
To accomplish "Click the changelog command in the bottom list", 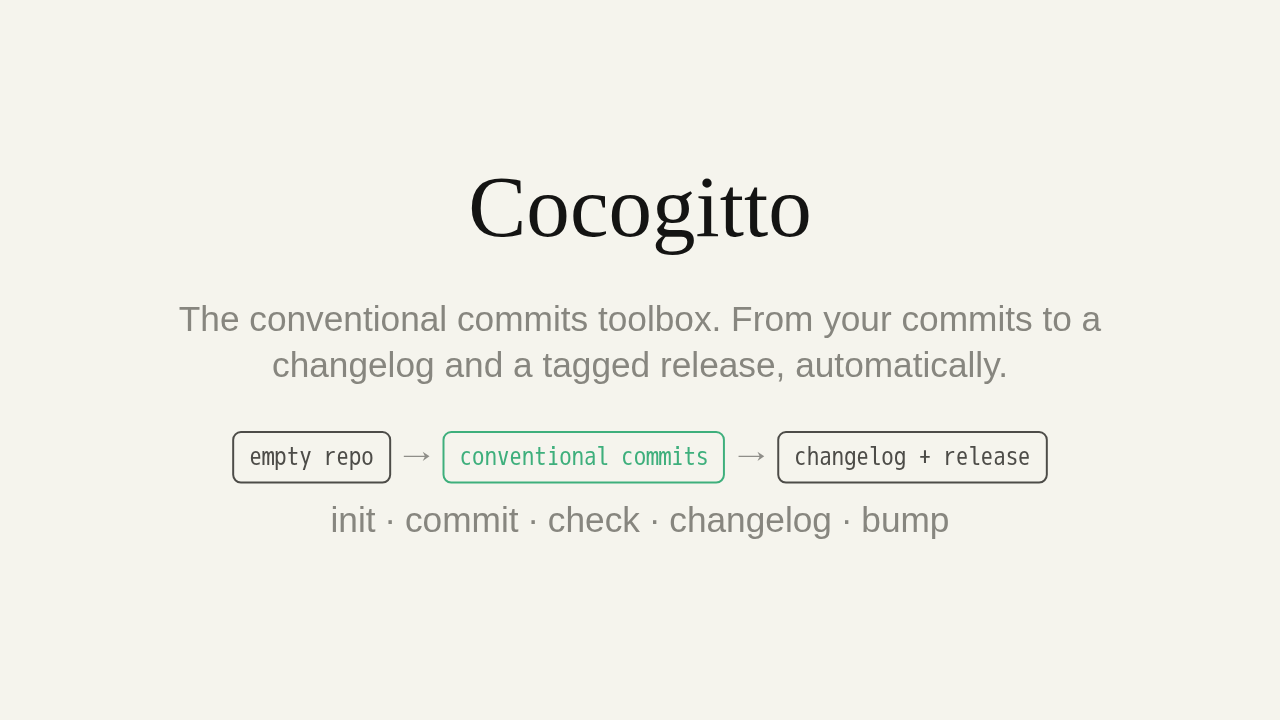I will pyautogui.click(x=750, y=521).
